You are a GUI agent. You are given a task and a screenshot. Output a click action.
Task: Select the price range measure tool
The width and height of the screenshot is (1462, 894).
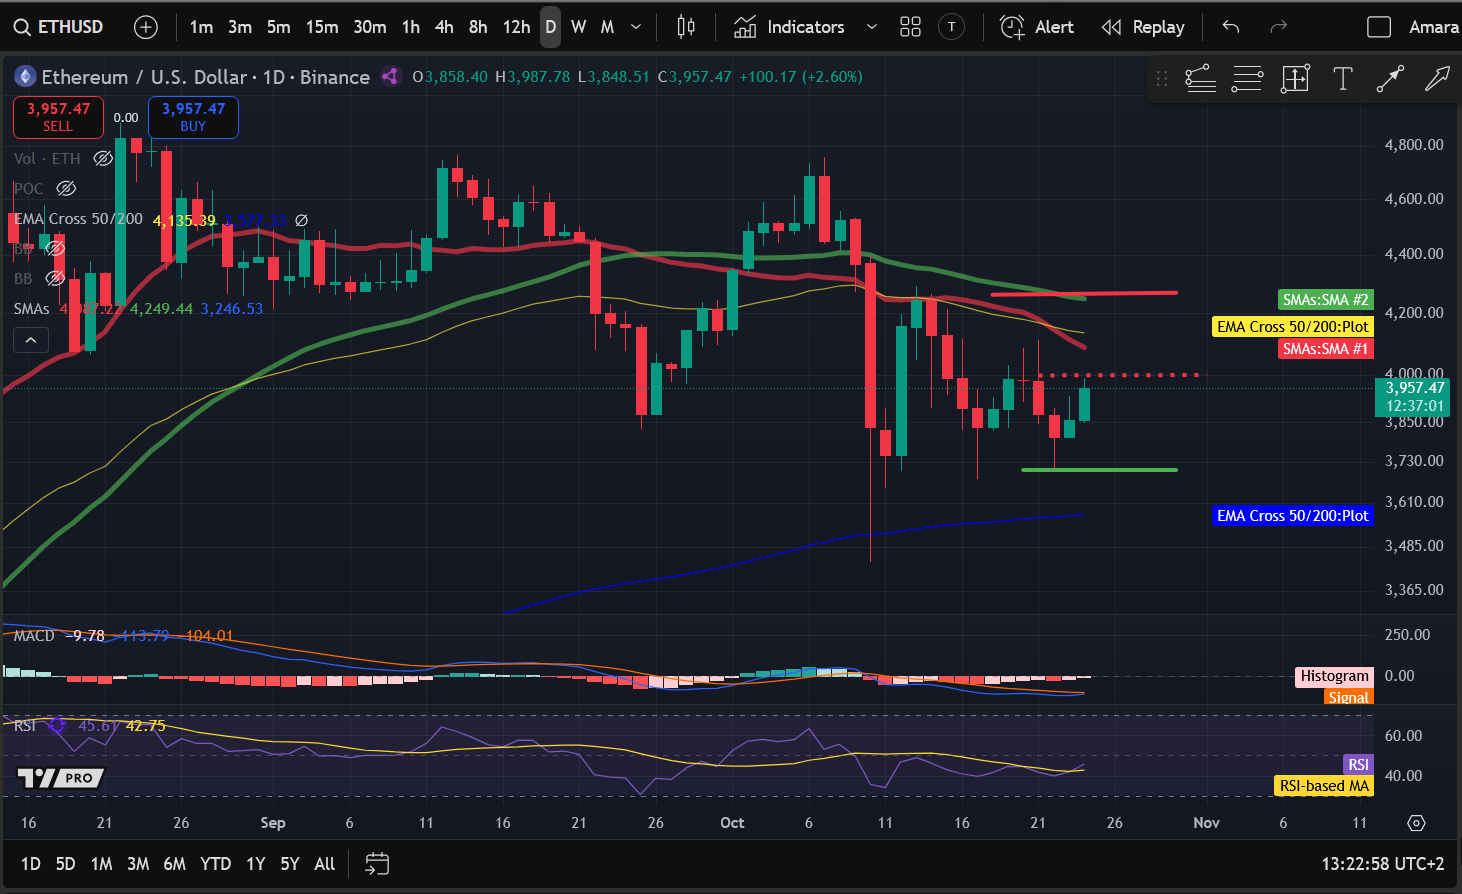[1295, 78]
